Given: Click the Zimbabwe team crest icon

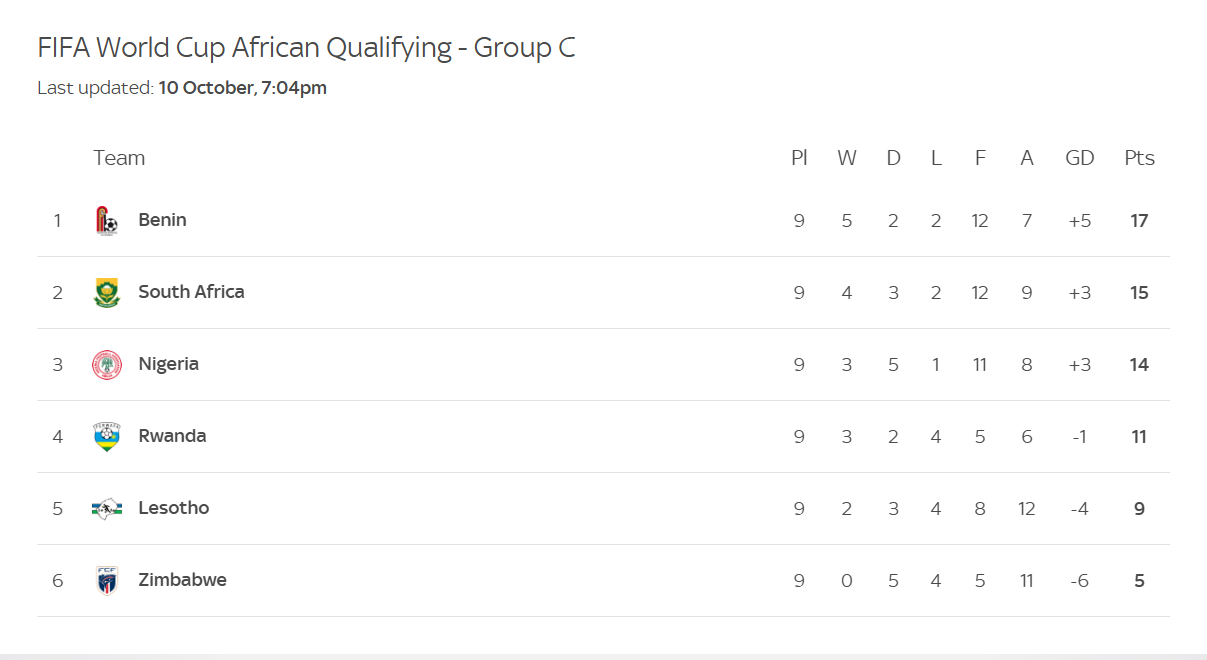Looking at the screenshot, I should [106, 580].
